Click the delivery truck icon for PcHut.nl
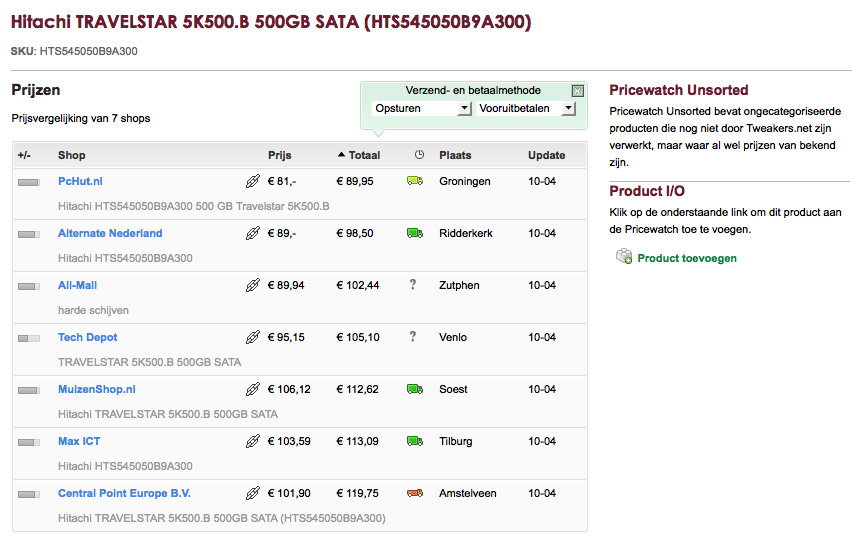Image resolution: width=866 pixels, height=545 pixels. pos(415,181)
